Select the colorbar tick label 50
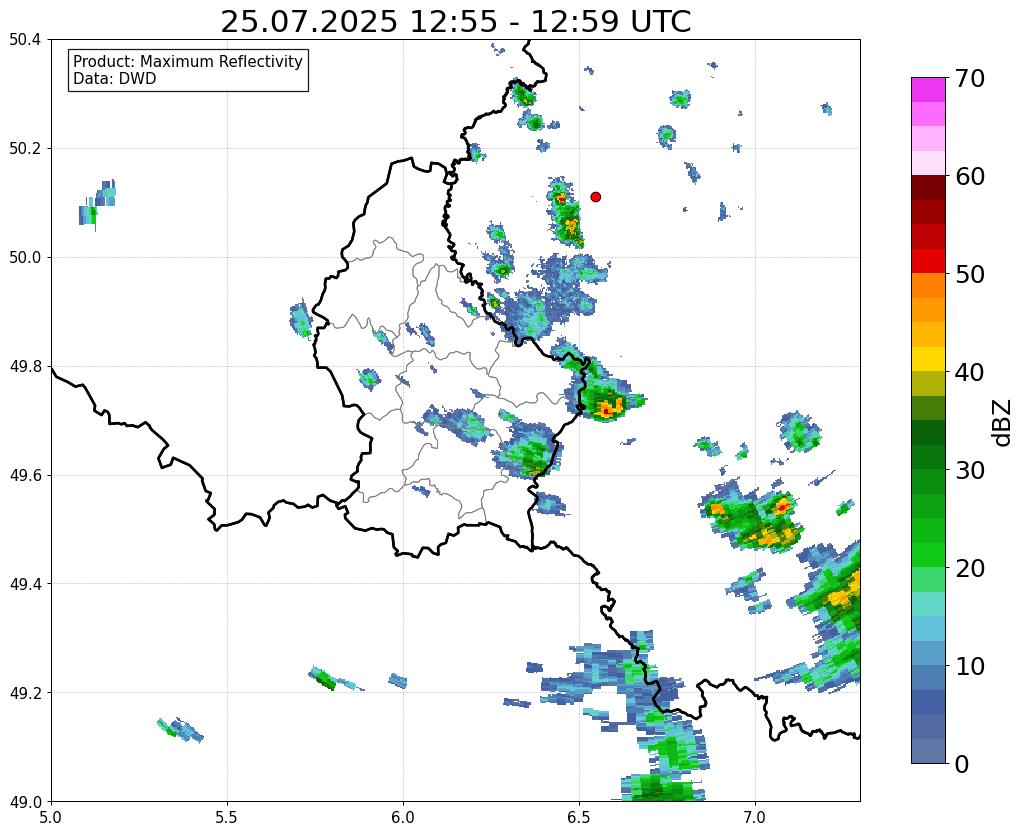Image resolution: width=1023 pixels, height=834 pixels. [x=969, y=274]
